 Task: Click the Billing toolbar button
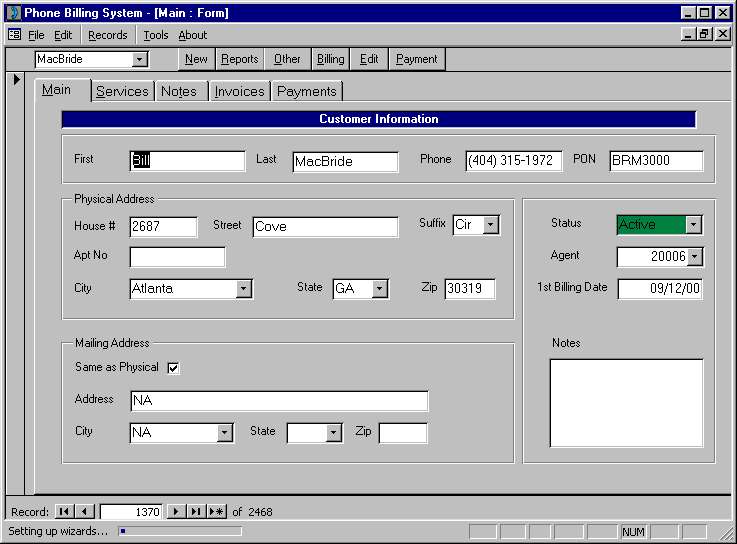(x=330, y=59)
